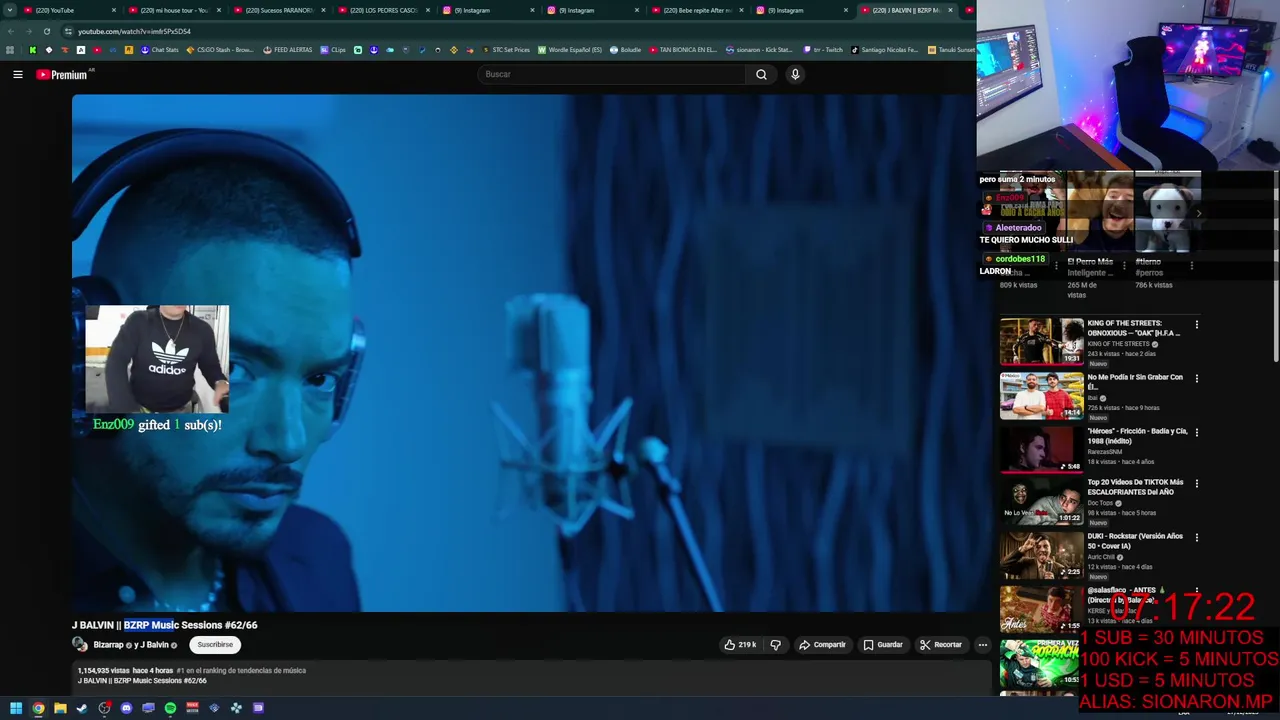Open the YouTube hamburger guide menu
The image size is (1280, 720).
pos(17,74)
